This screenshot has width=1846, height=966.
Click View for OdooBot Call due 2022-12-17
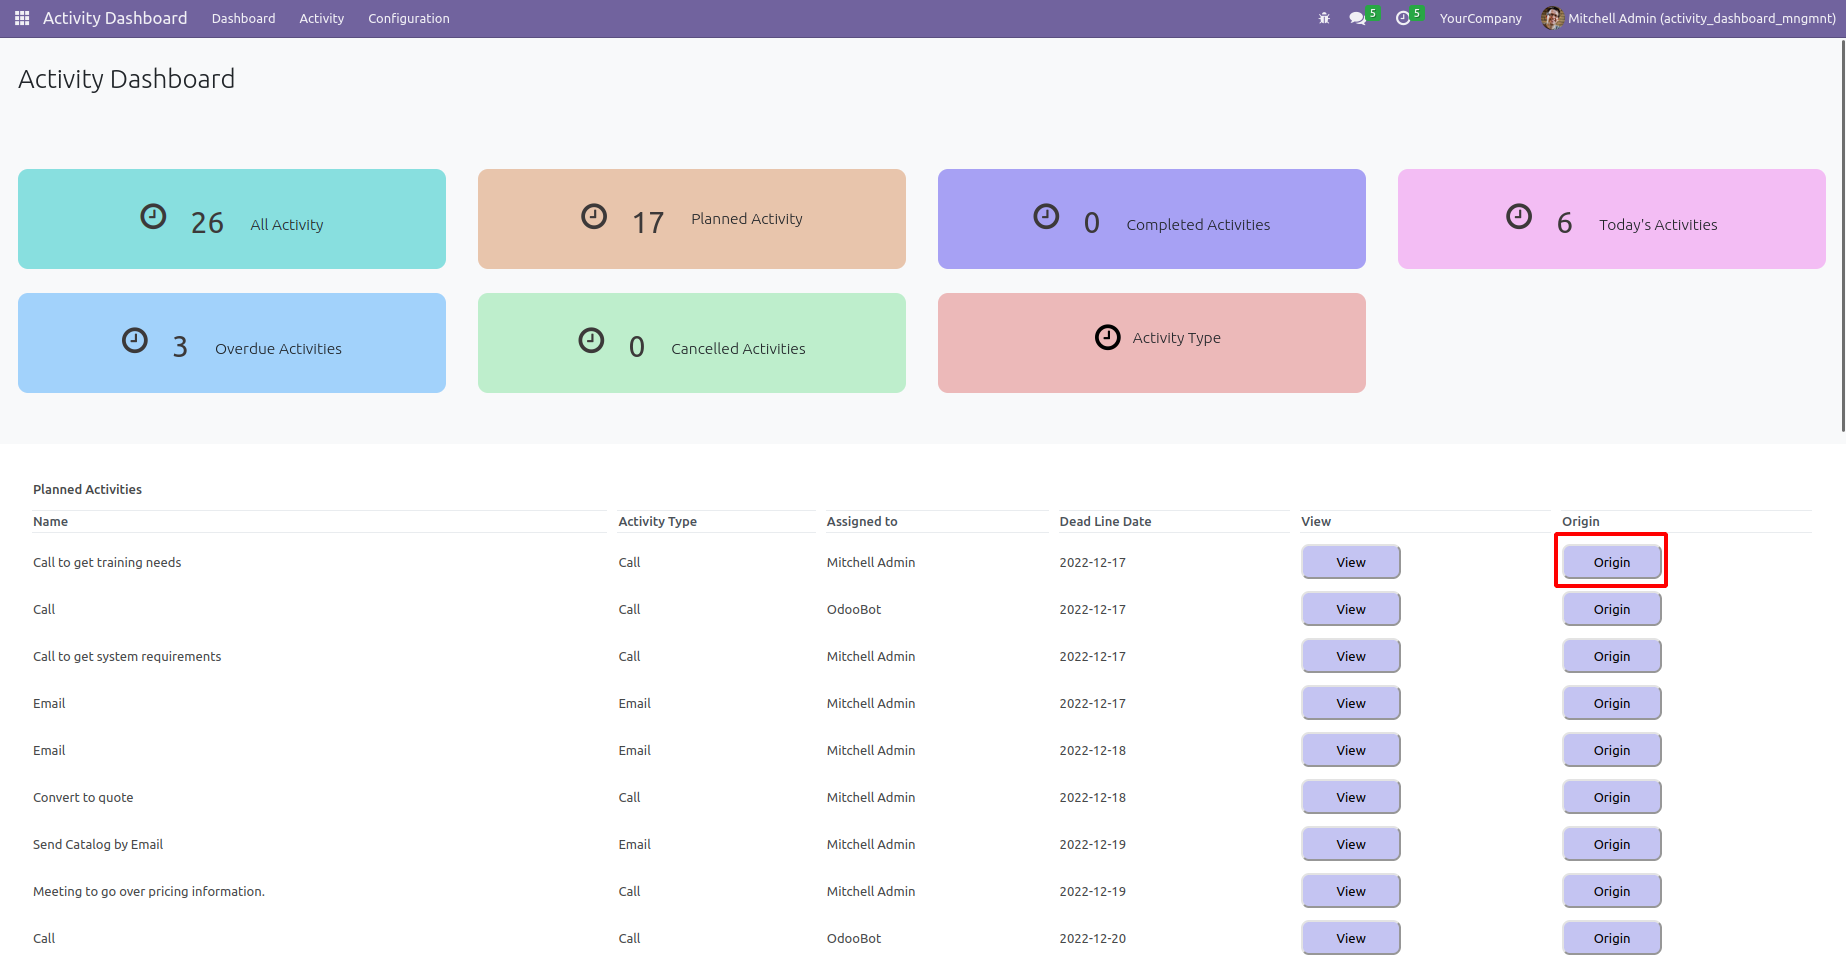click(1351, 609)
